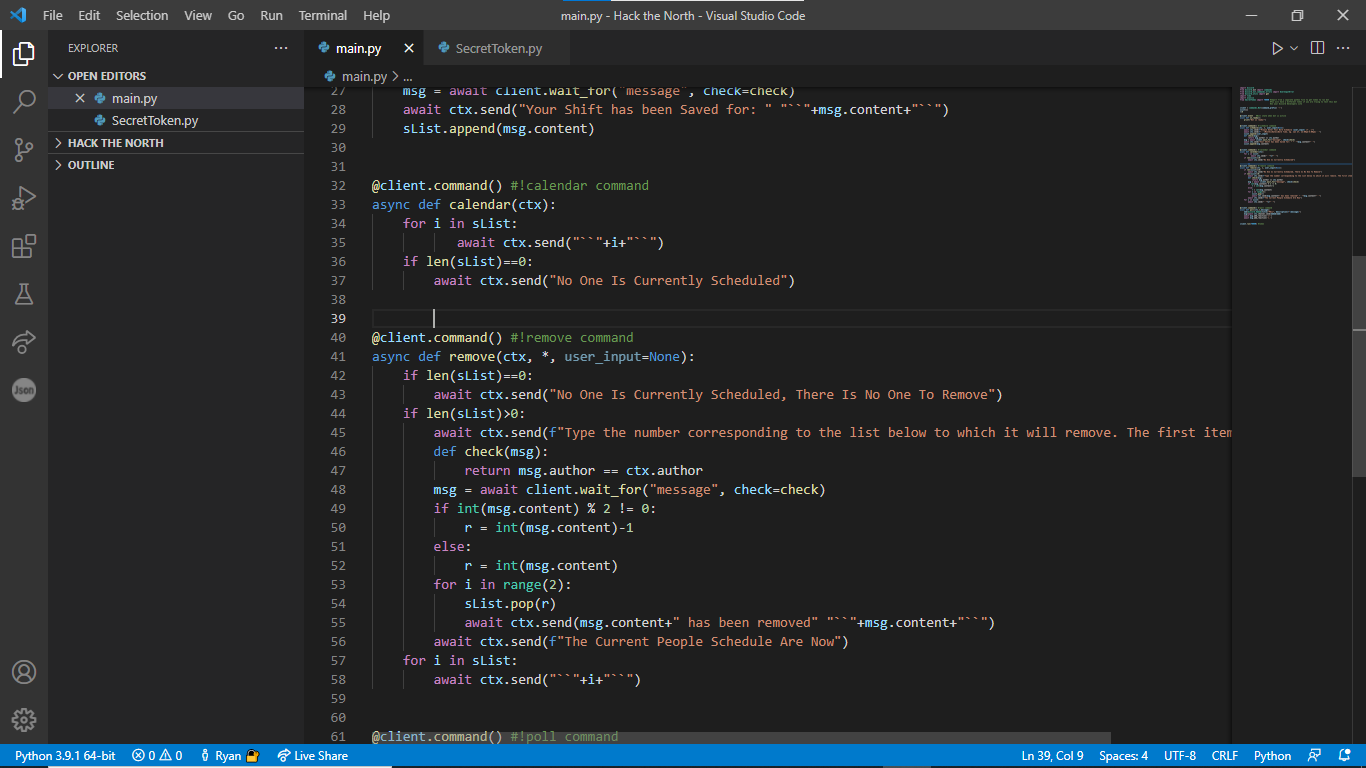The image size is (1366, 768).
Task: Open the Terminal menu
Action: pyautogui.click(x=322, y=15)
